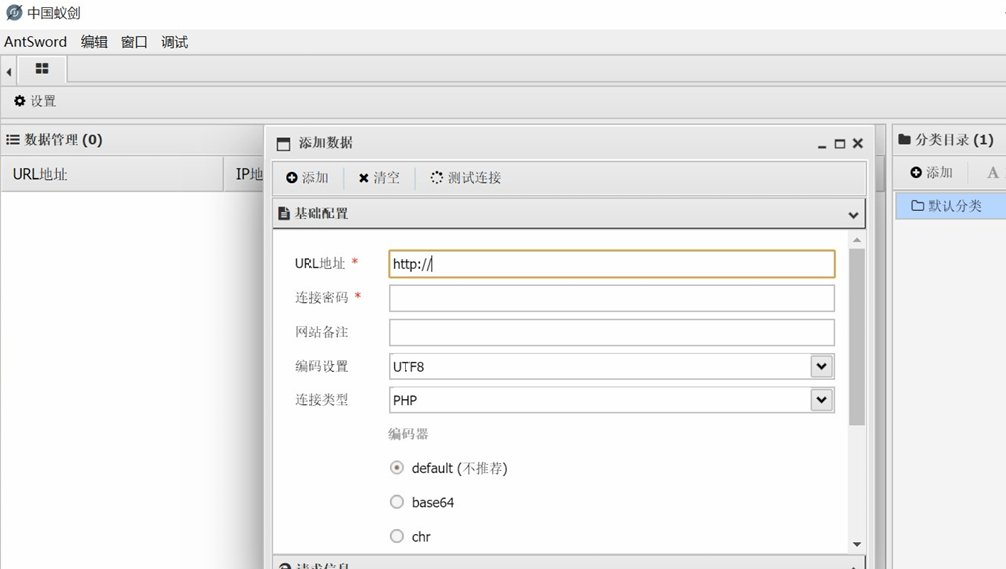Screen dimensions: 1006x569
Task: Select the default (不推荐) encoder
Action: 397,468
